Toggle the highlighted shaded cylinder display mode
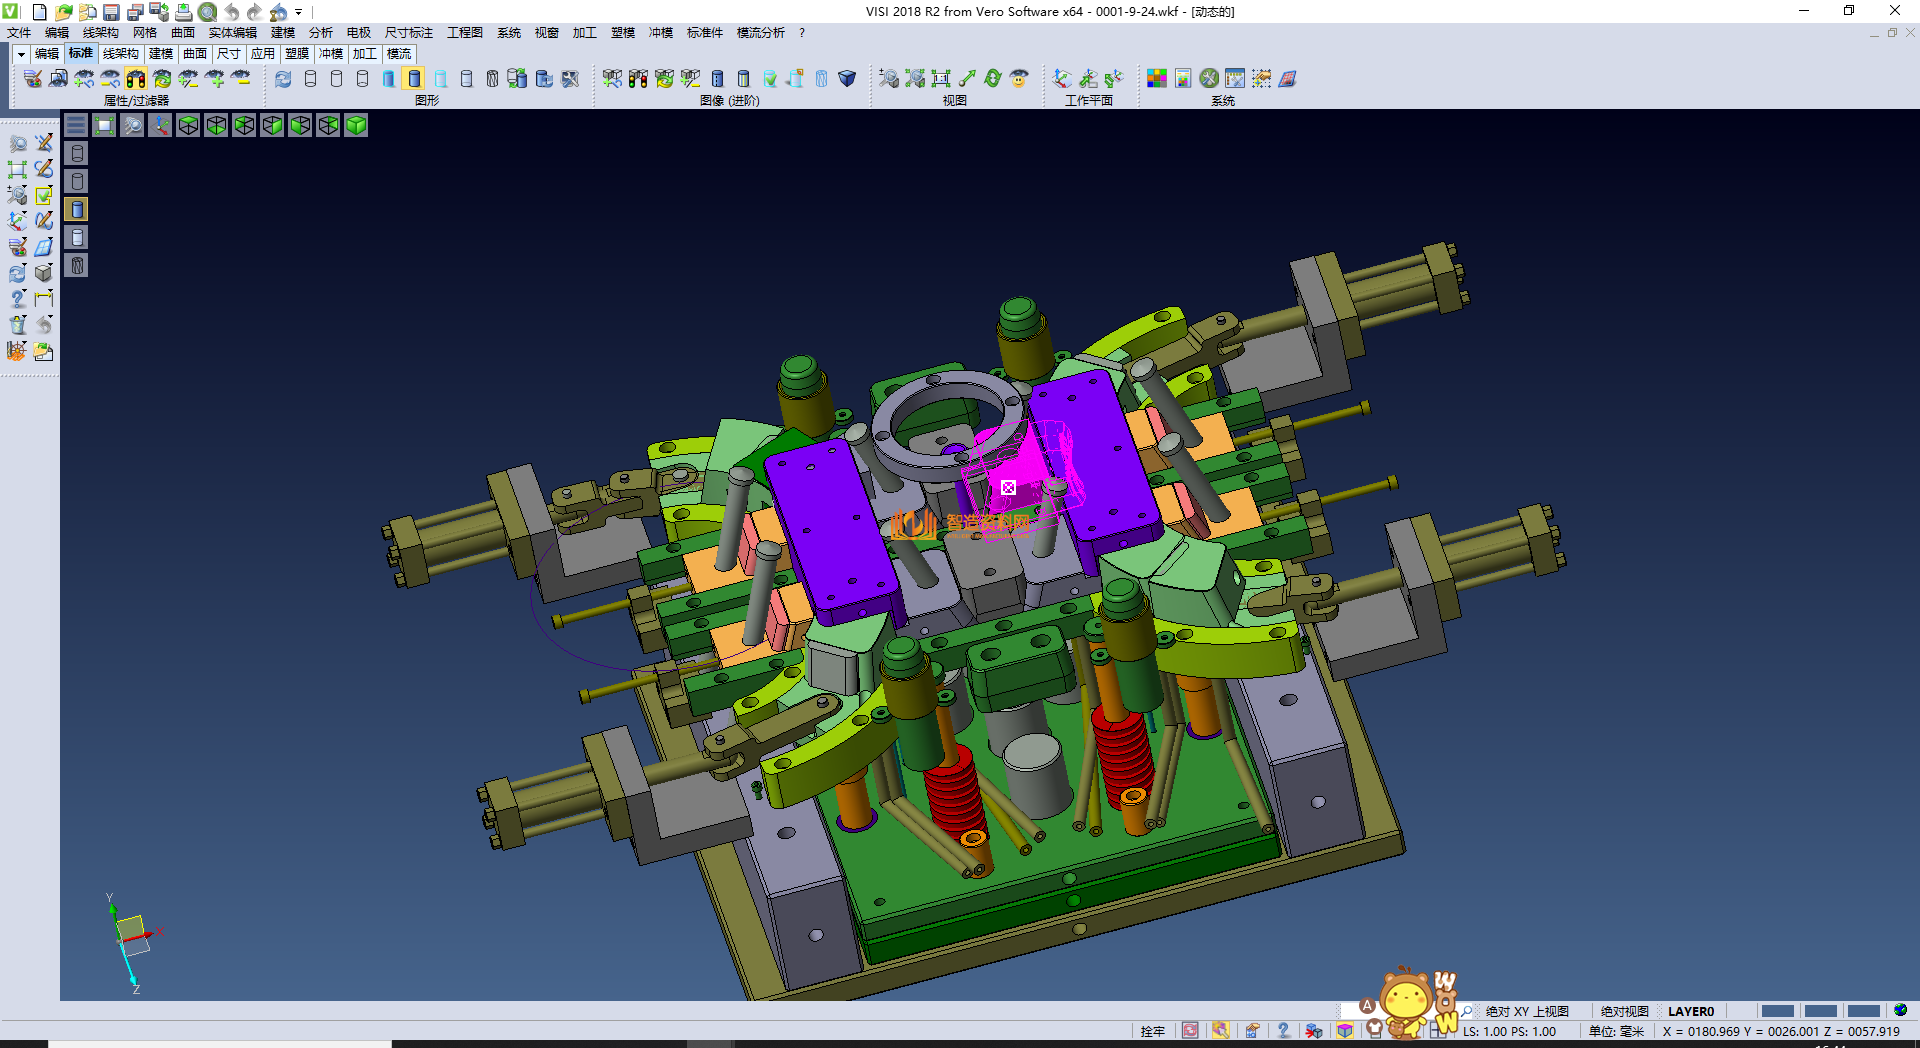Viewport: 1920px width, 1048px height. point(414,78)
